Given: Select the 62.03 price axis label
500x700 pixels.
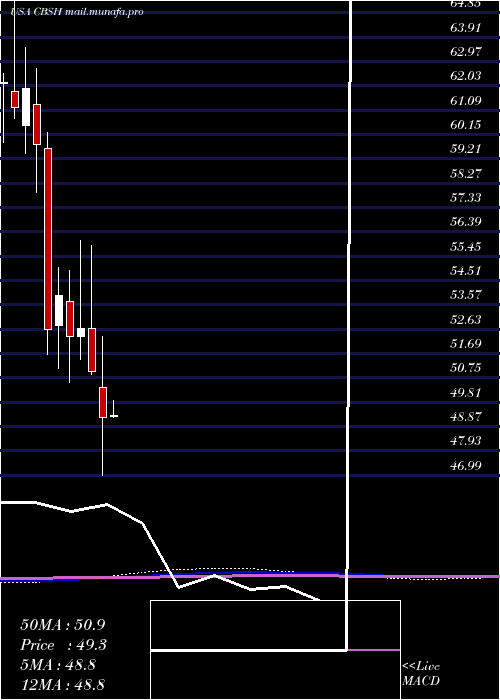Looking at the screenshot, I should pyautogui.click(x=467, y=76).
